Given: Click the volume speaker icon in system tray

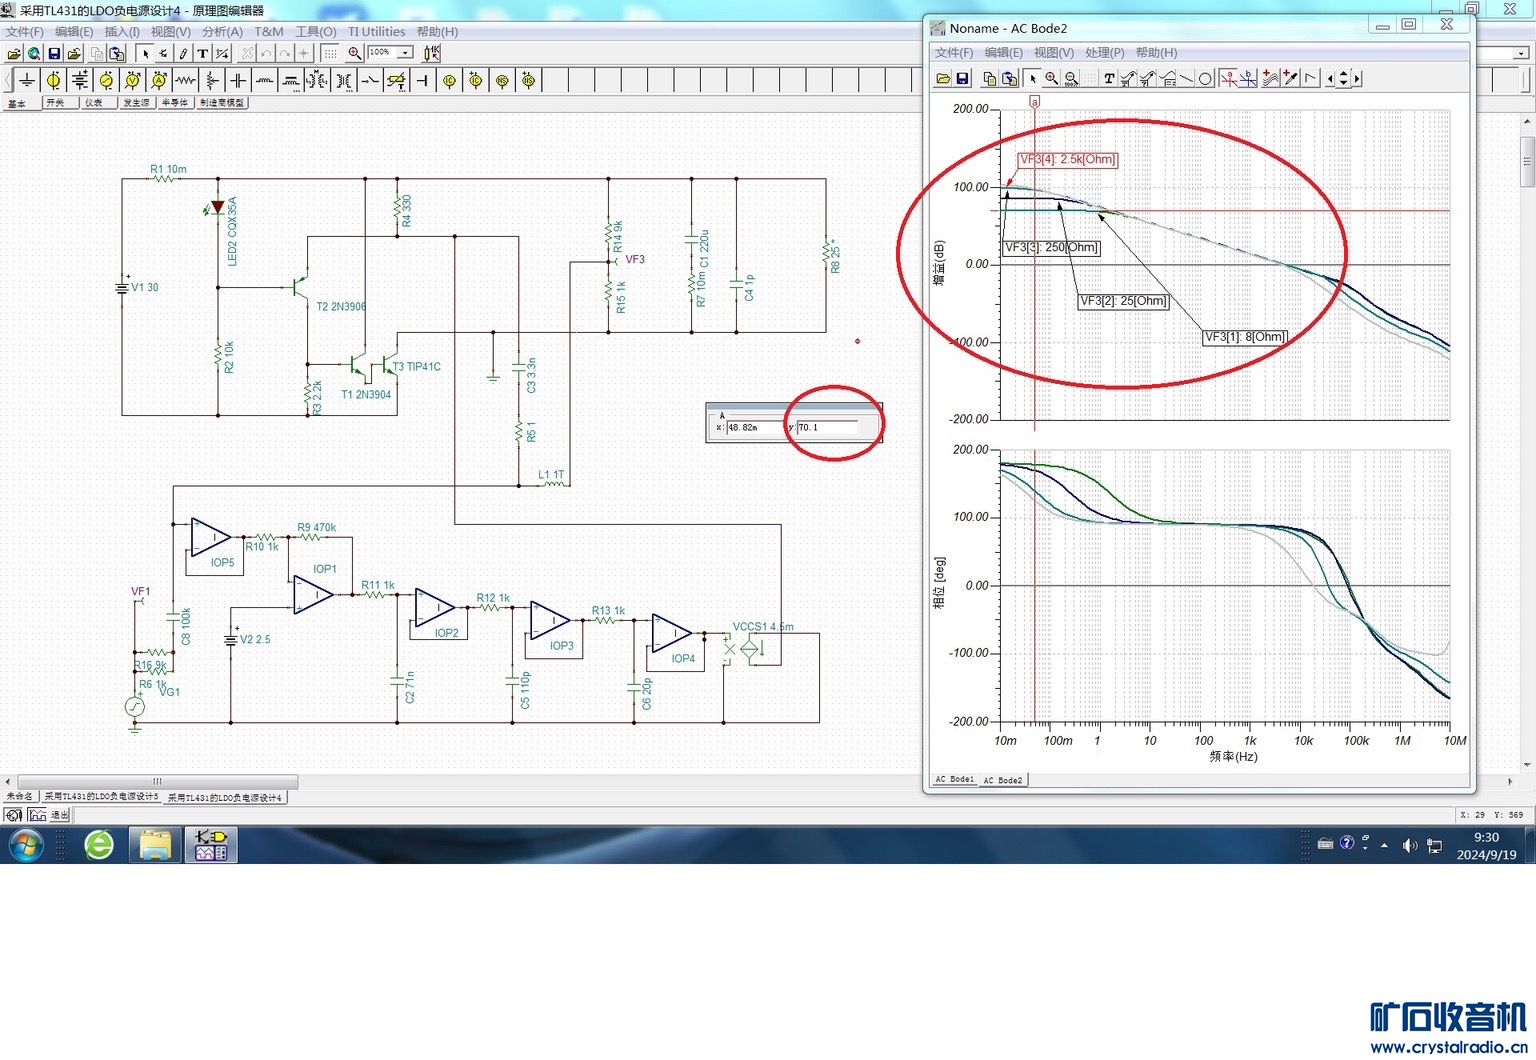Looking at the screenshot, I should [x=1410, y=845].
